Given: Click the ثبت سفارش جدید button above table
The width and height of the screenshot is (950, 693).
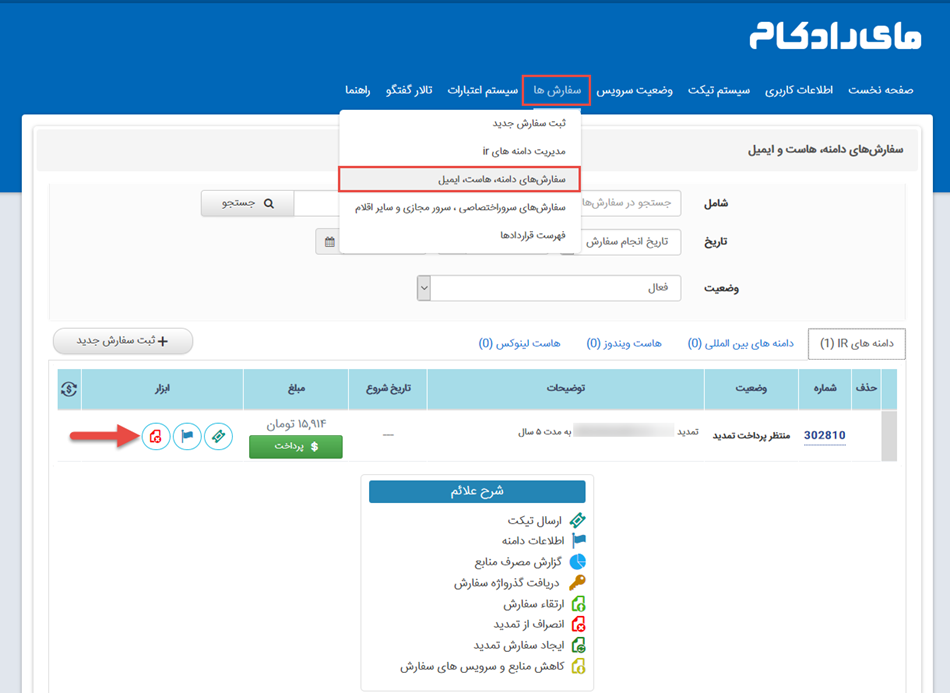Looking at the screenshot, I should (x=122, y=341).
